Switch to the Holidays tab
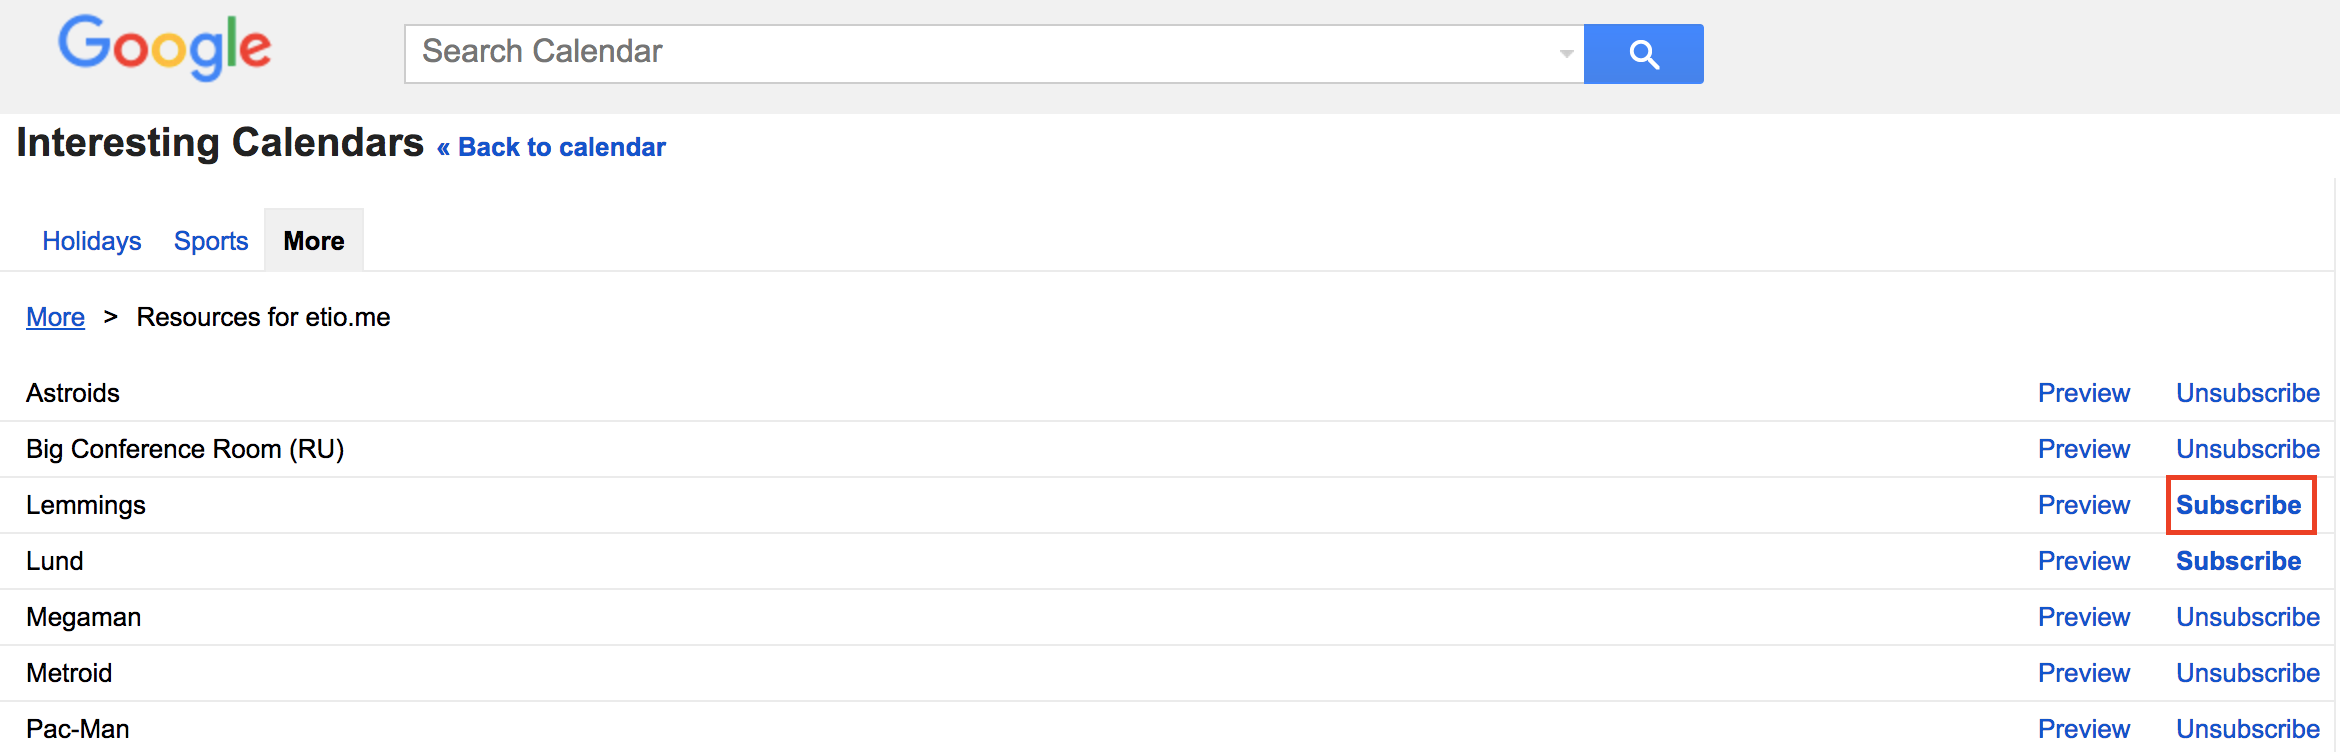2340x752 pixels. click(x=92, y=241)
